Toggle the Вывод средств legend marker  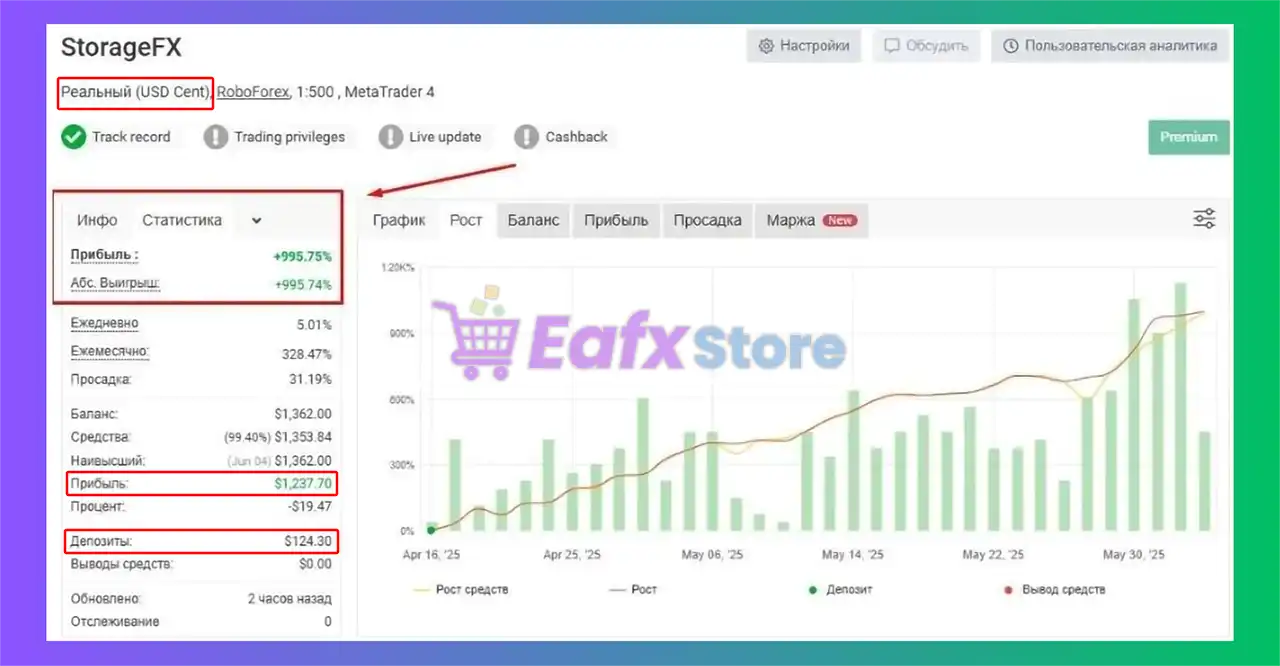pyautogui.click(x=1054, y=589)
